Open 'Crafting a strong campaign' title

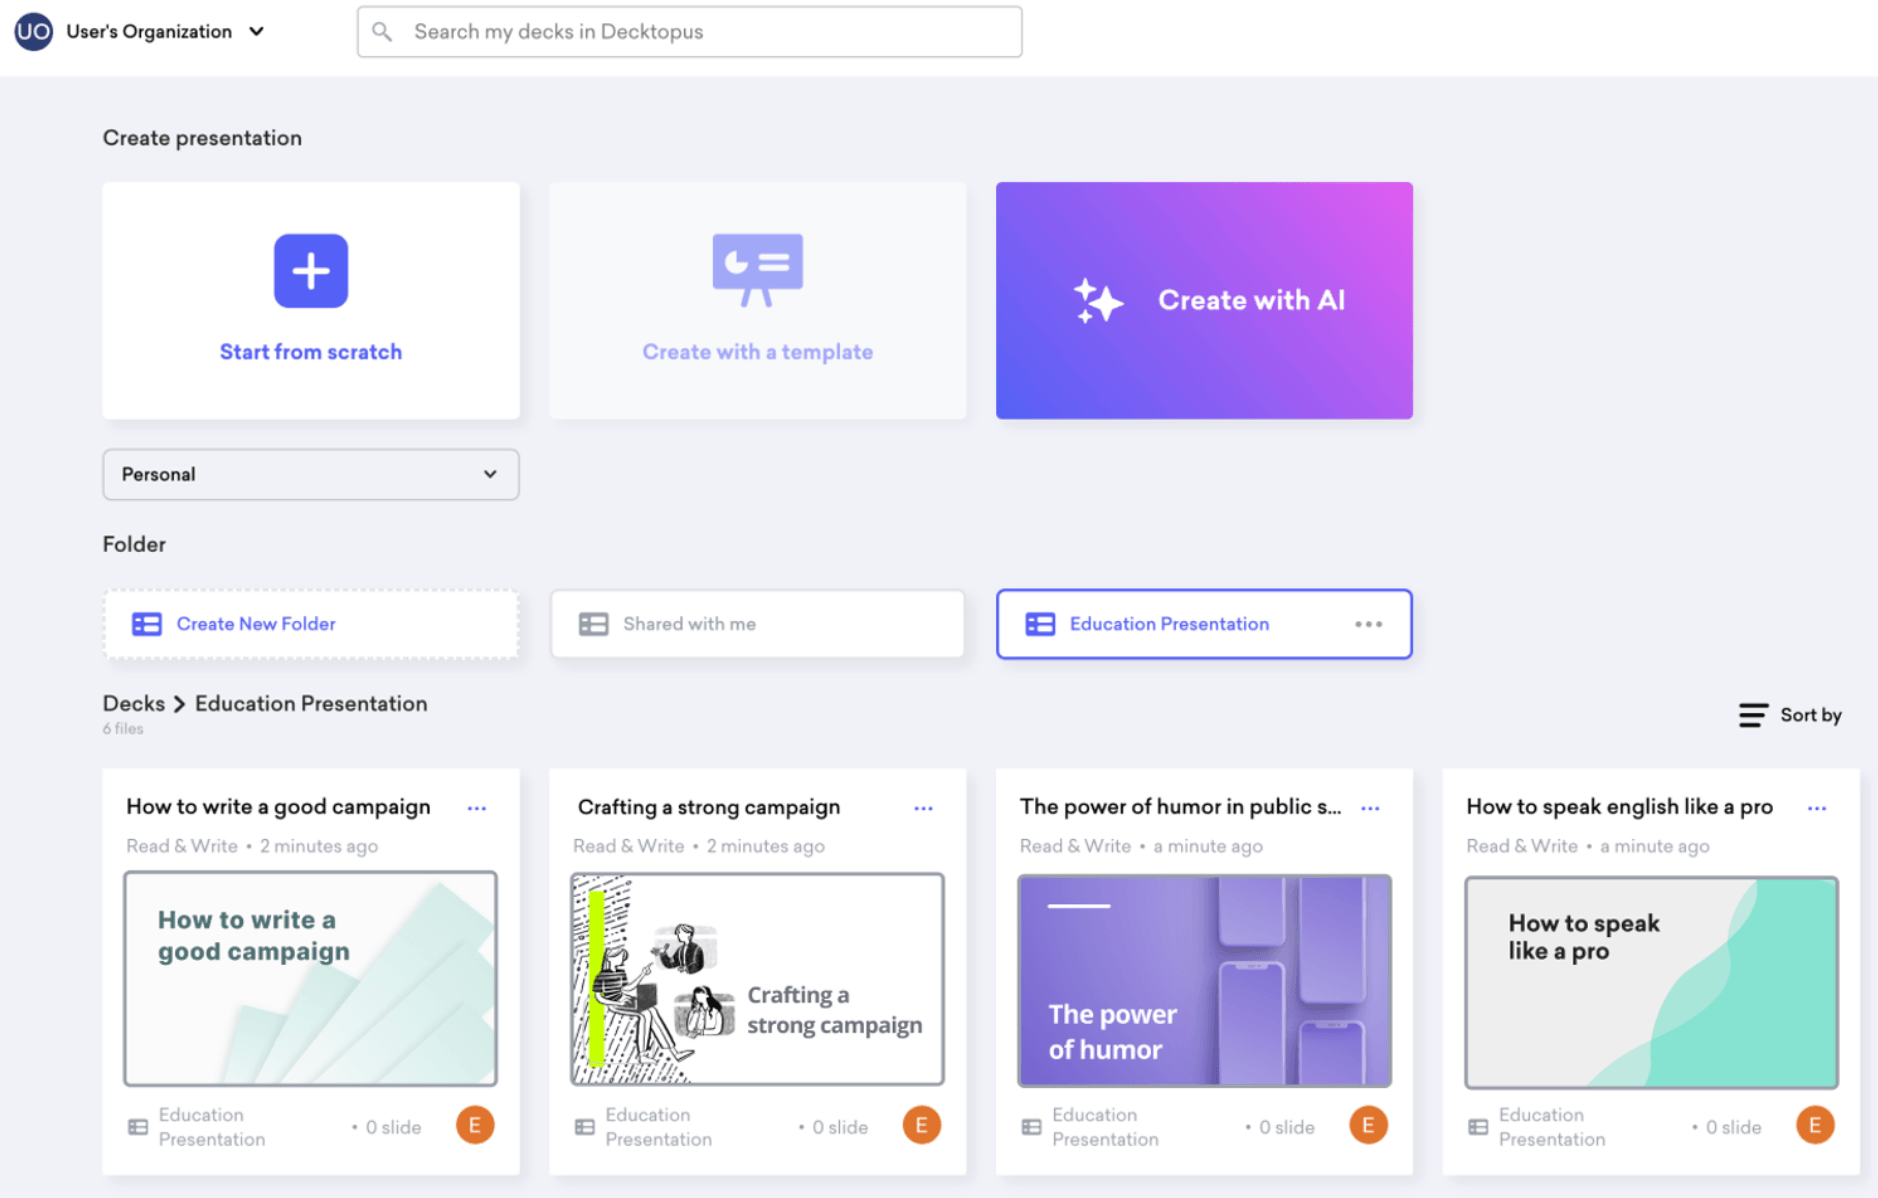click(x=709, y=807)
